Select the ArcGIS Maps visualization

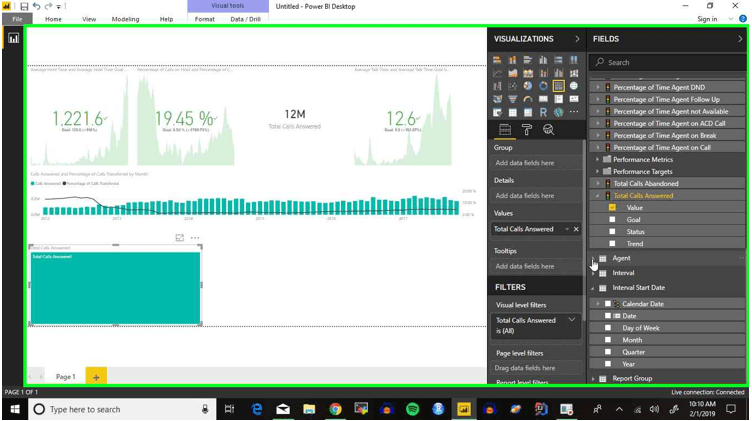[x=559, y=112]
